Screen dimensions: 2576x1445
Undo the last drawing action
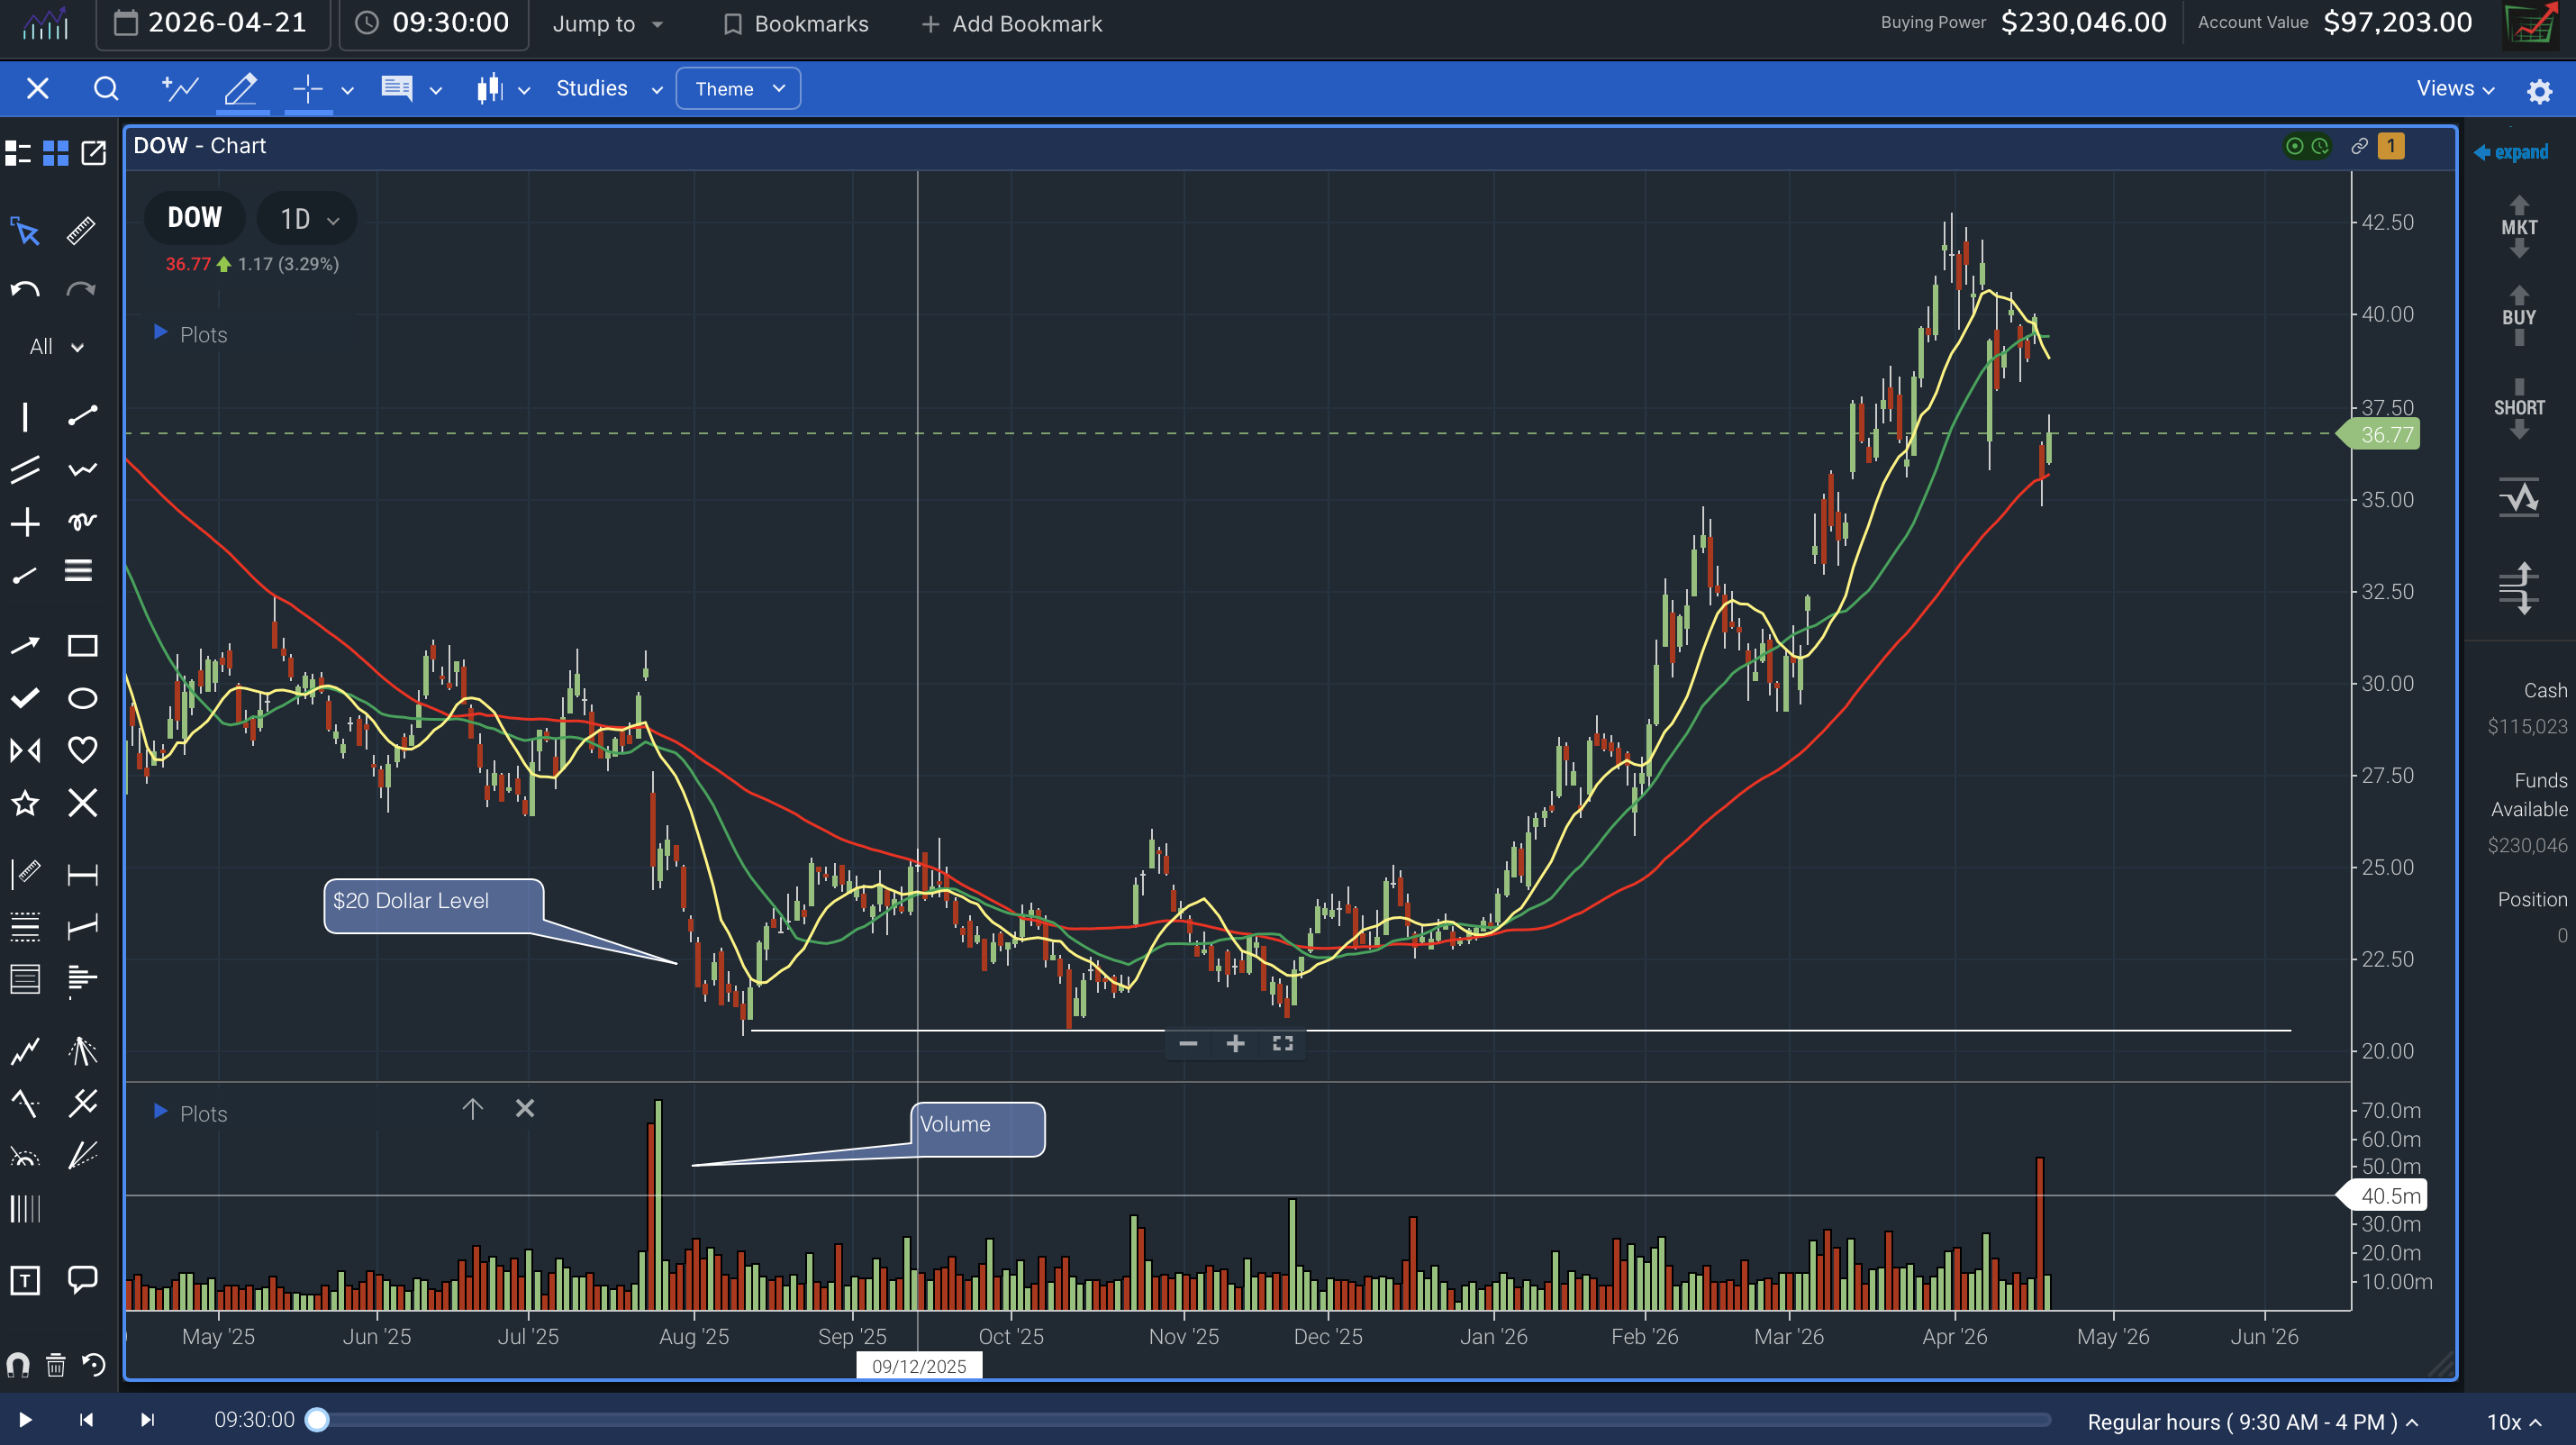24,289
